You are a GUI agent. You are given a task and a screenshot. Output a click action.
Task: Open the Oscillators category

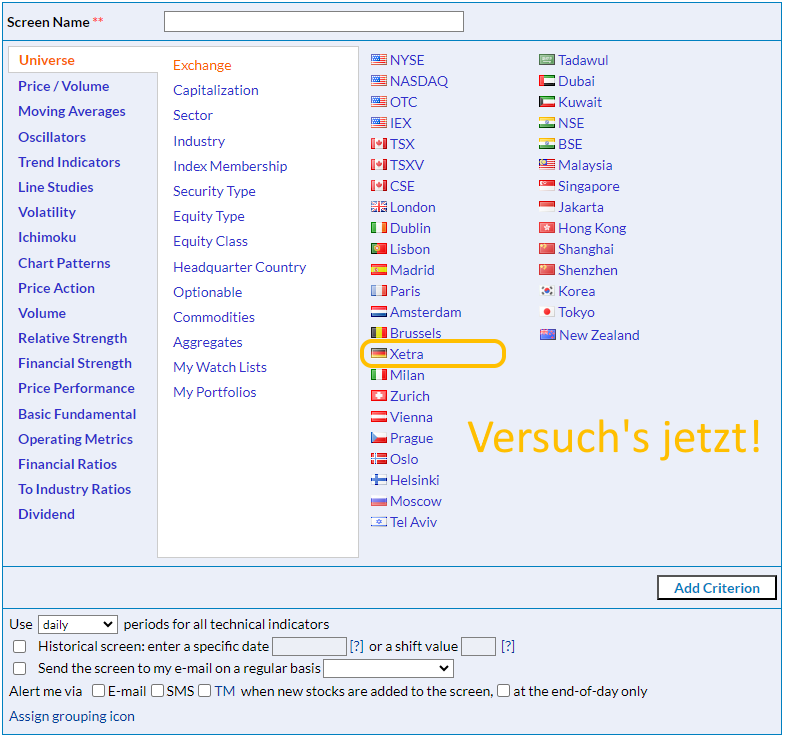[x=52, y=137]
